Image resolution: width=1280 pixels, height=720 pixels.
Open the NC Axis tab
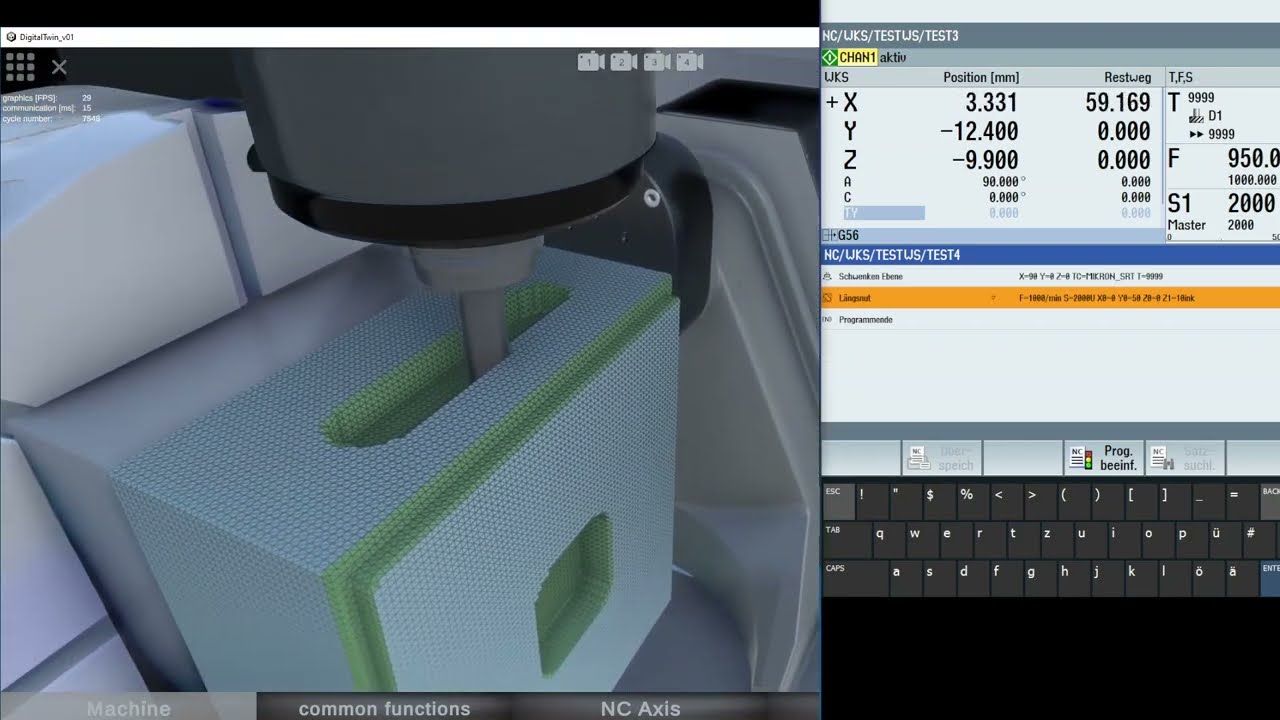(640, 708)
